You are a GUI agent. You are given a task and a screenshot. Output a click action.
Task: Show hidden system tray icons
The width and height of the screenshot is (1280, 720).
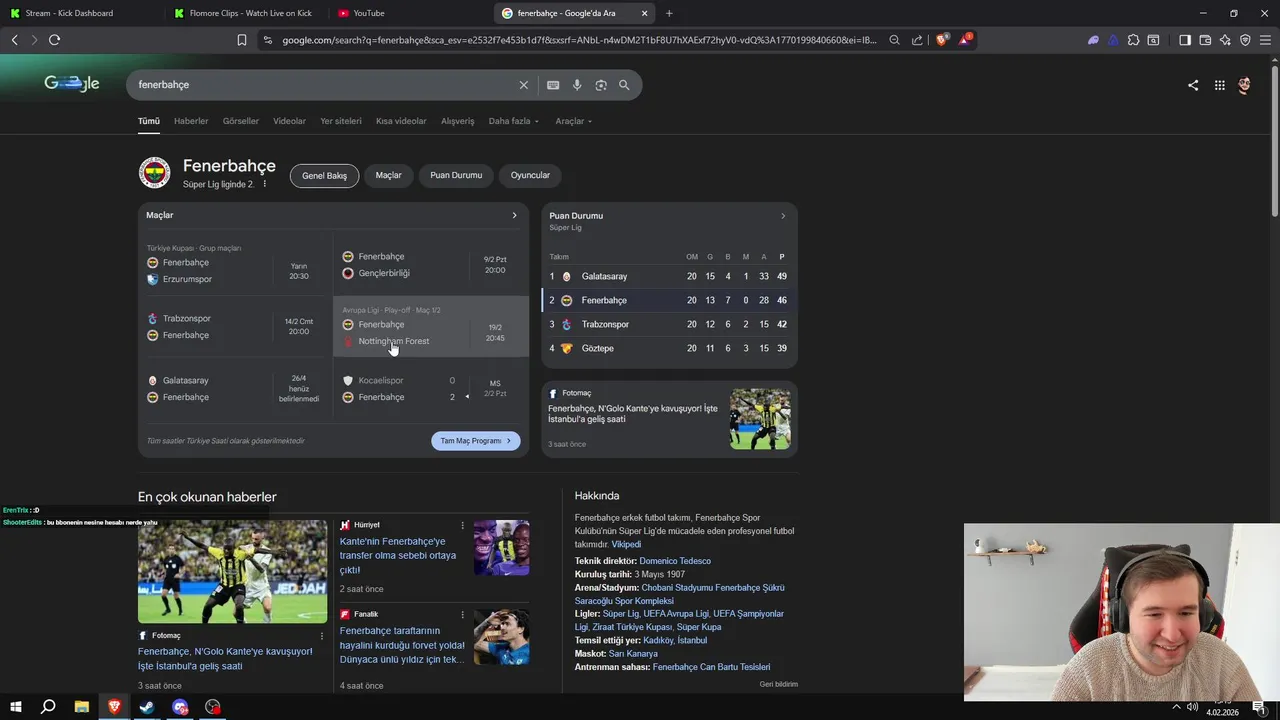pyautogui.click(x=1176, y=707)
